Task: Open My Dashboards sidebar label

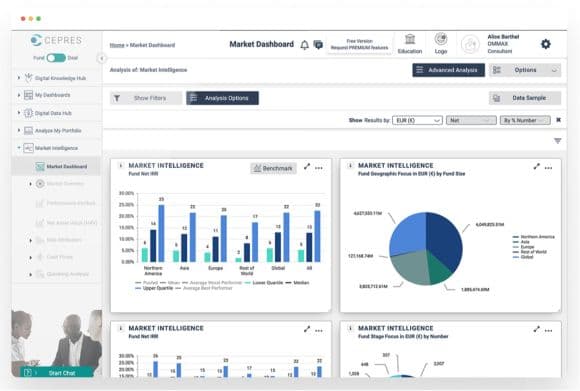Action: [x=52, y=95]
